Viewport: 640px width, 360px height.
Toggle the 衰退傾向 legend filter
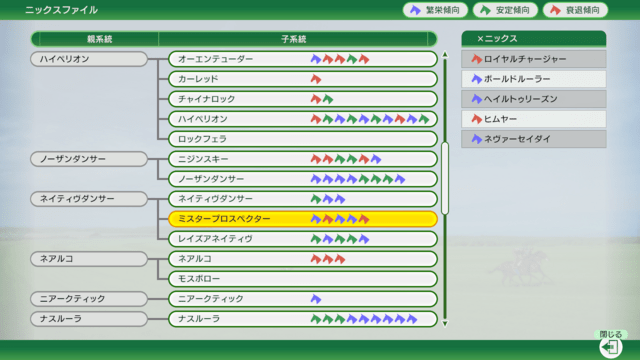[x=575, y=10]
